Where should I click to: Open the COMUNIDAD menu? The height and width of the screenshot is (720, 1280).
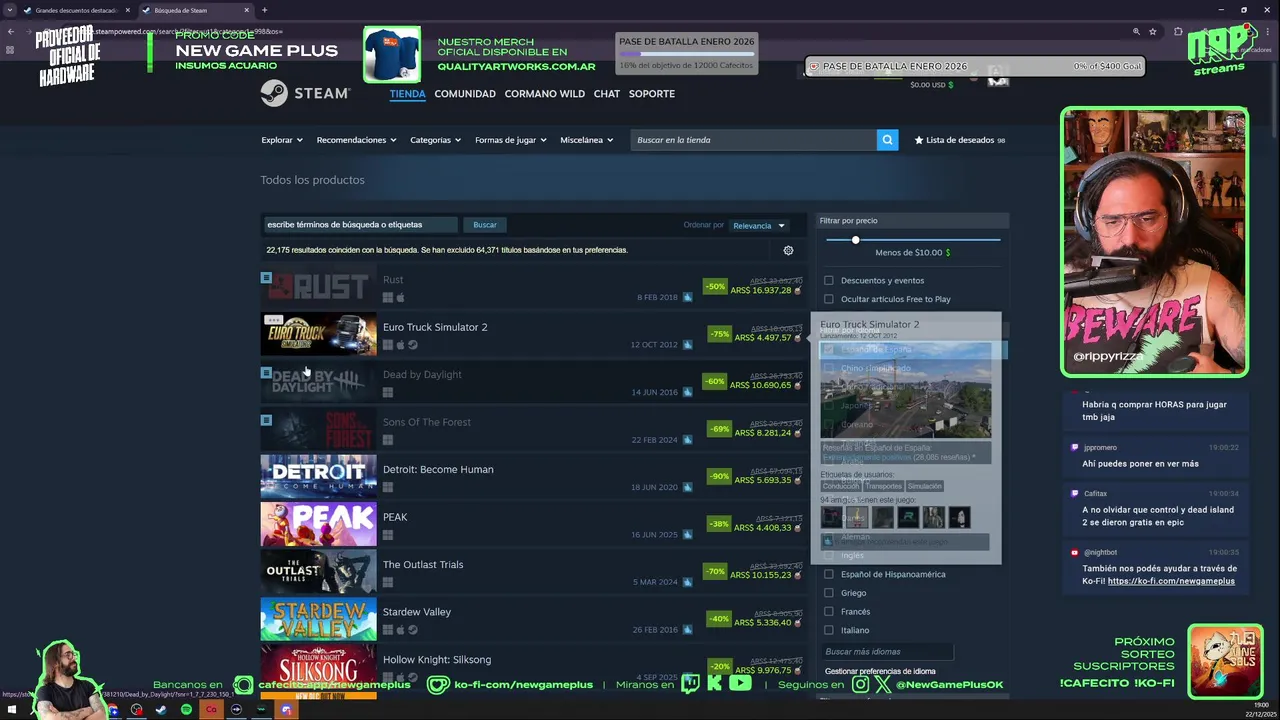coord(465,94)
